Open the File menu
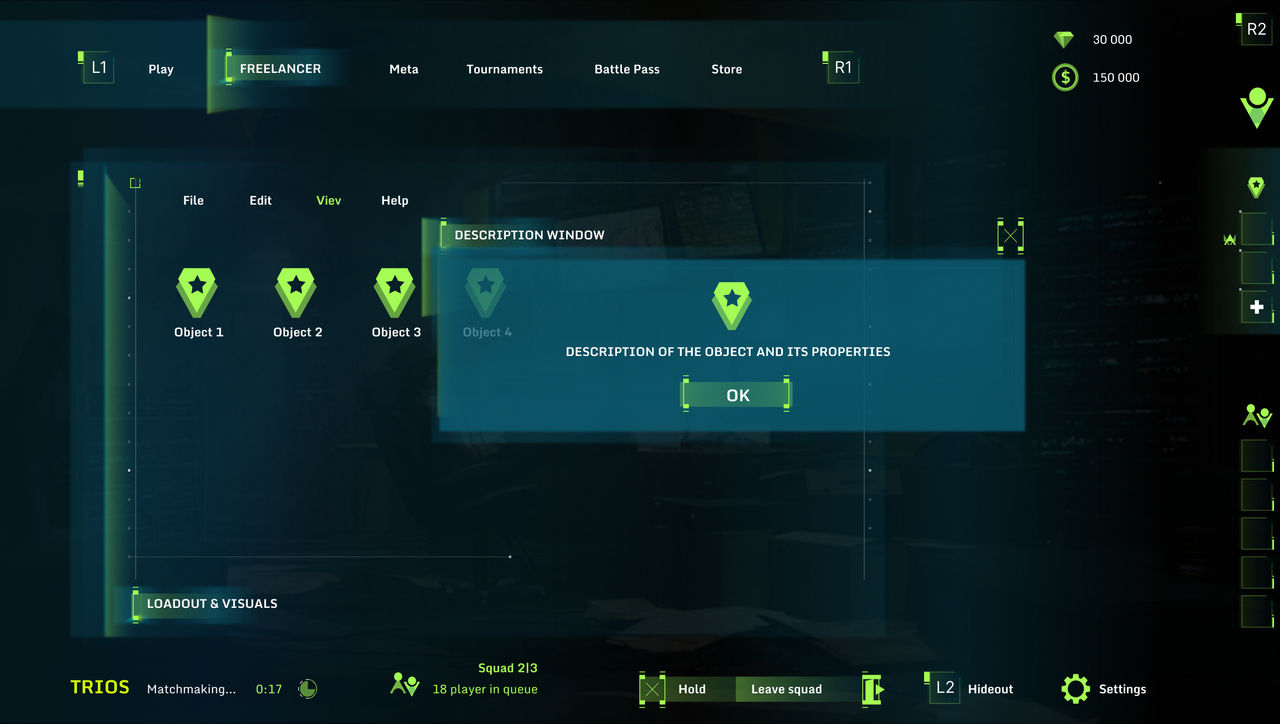 193,200
